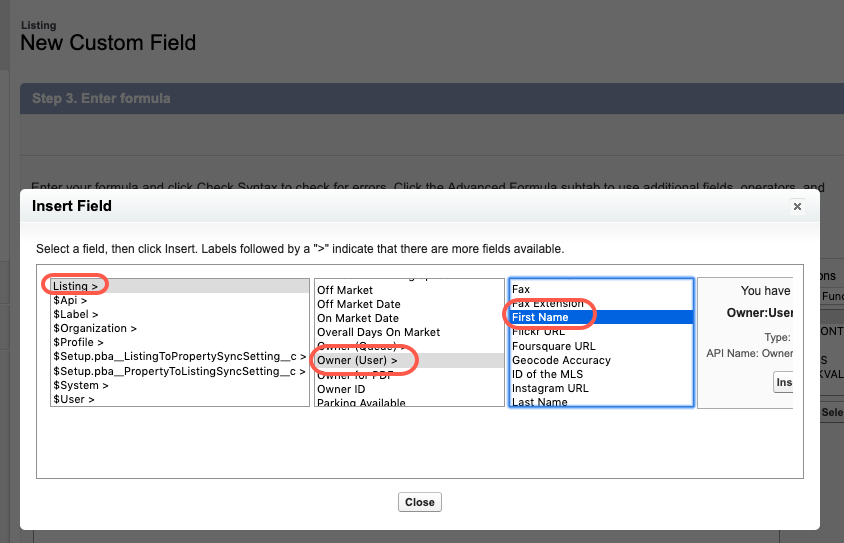Image resolution: width=844 pixels, height=543 pixels.
Task: Select On Market Date field
Action: pyautogui.click(x=409, y=318)
